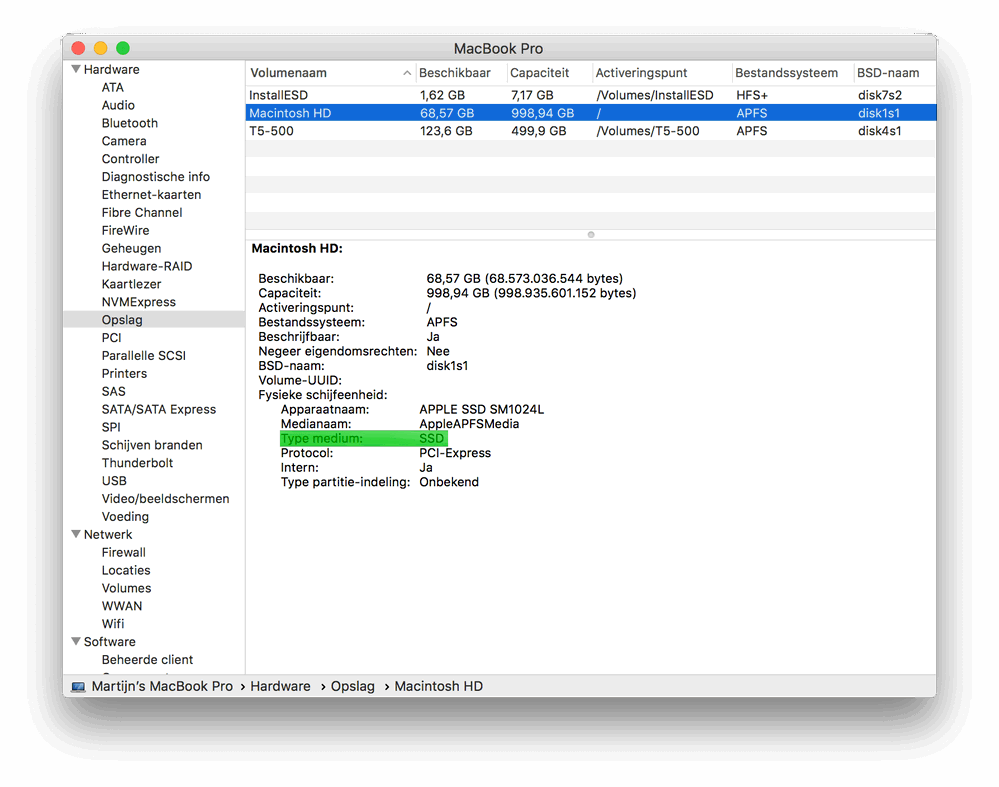The height and width of the screenshot is (787, 999).
Task: Open SATA/SATA Express category
Action: [x=159, y=408]
